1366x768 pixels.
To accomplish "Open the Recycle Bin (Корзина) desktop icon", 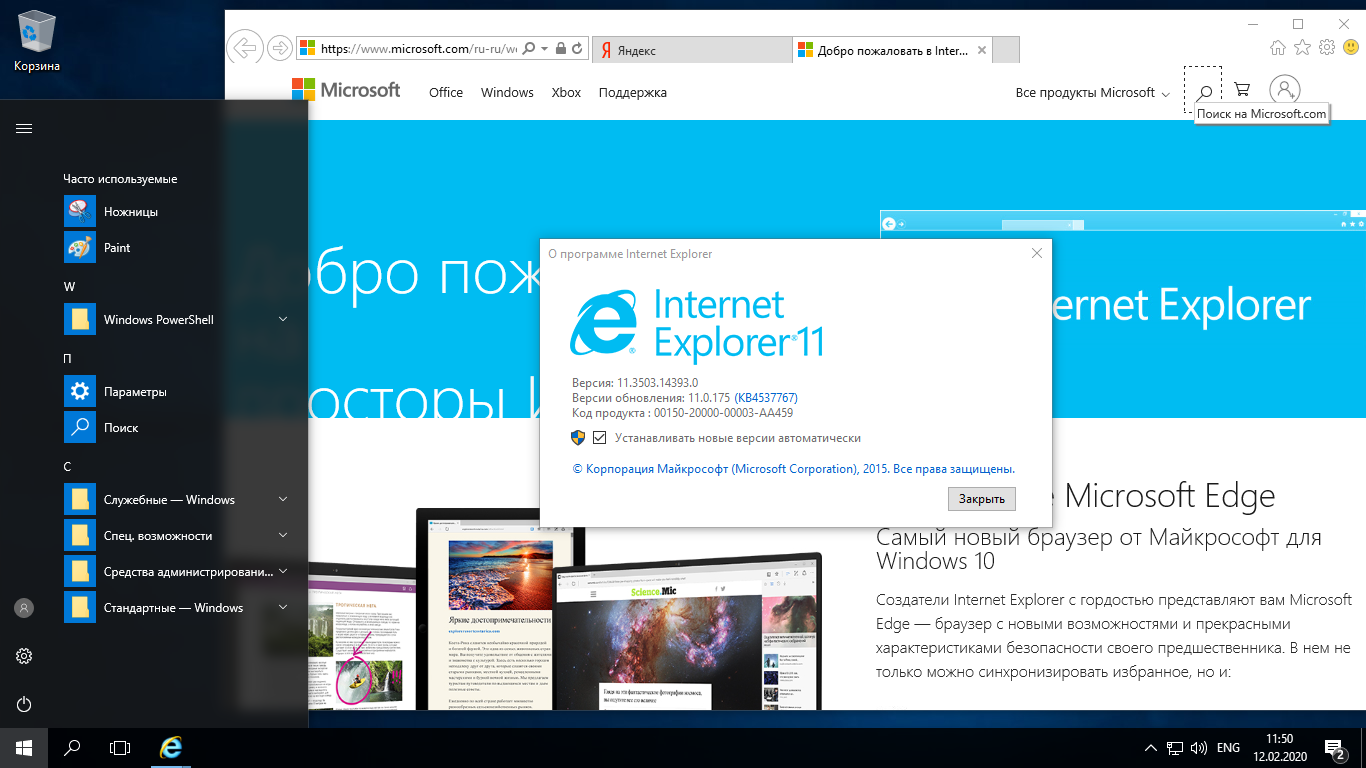I will pos(37,43).
